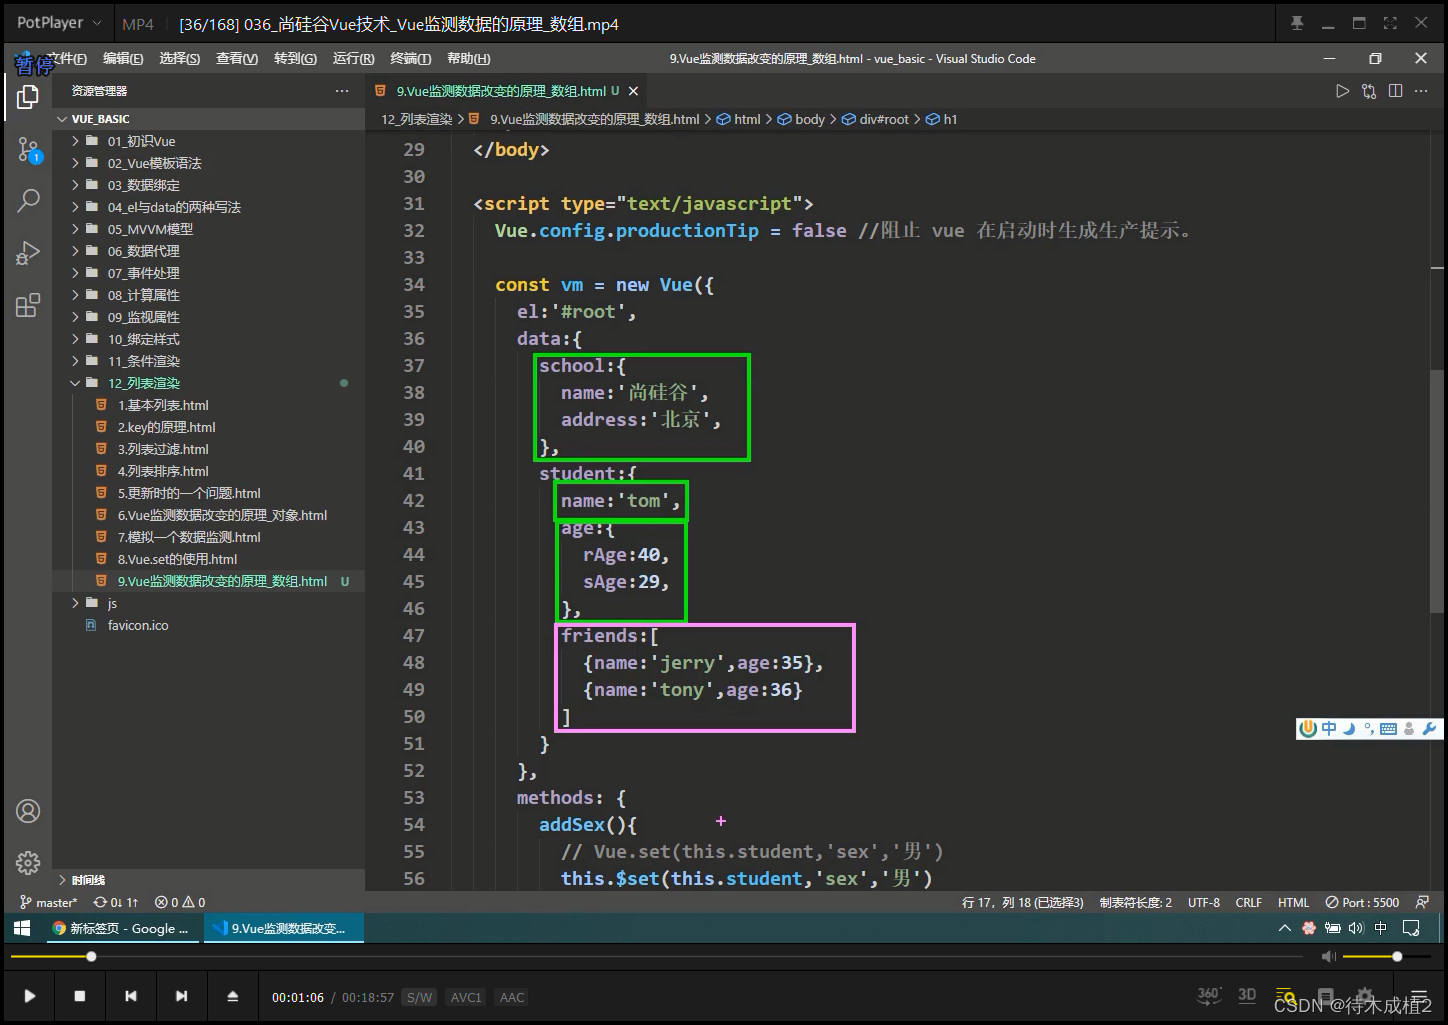
Task: Open changes compare icon in editor toolbar
Action: pos(1369,91)
